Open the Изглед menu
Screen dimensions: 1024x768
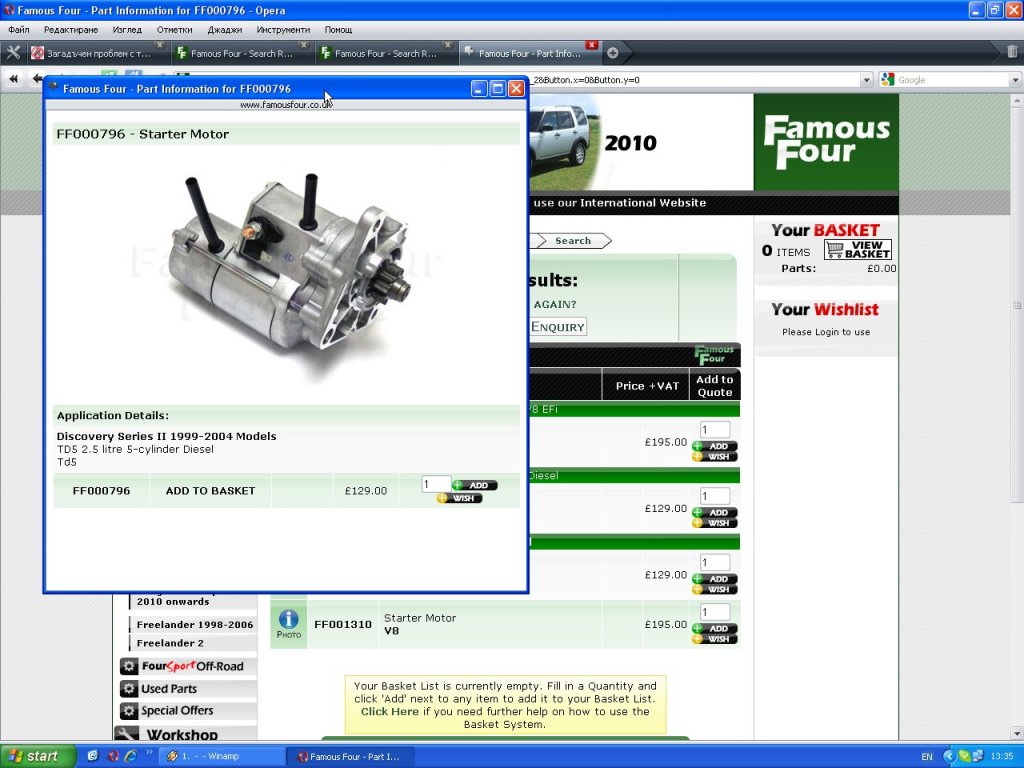[127, 29]
